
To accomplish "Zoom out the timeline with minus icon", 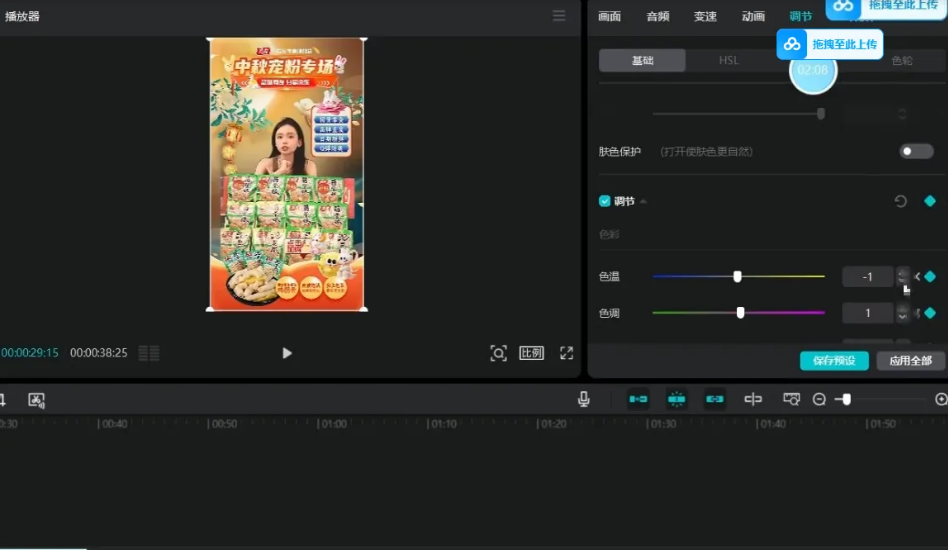I will (x=819, y=399).
